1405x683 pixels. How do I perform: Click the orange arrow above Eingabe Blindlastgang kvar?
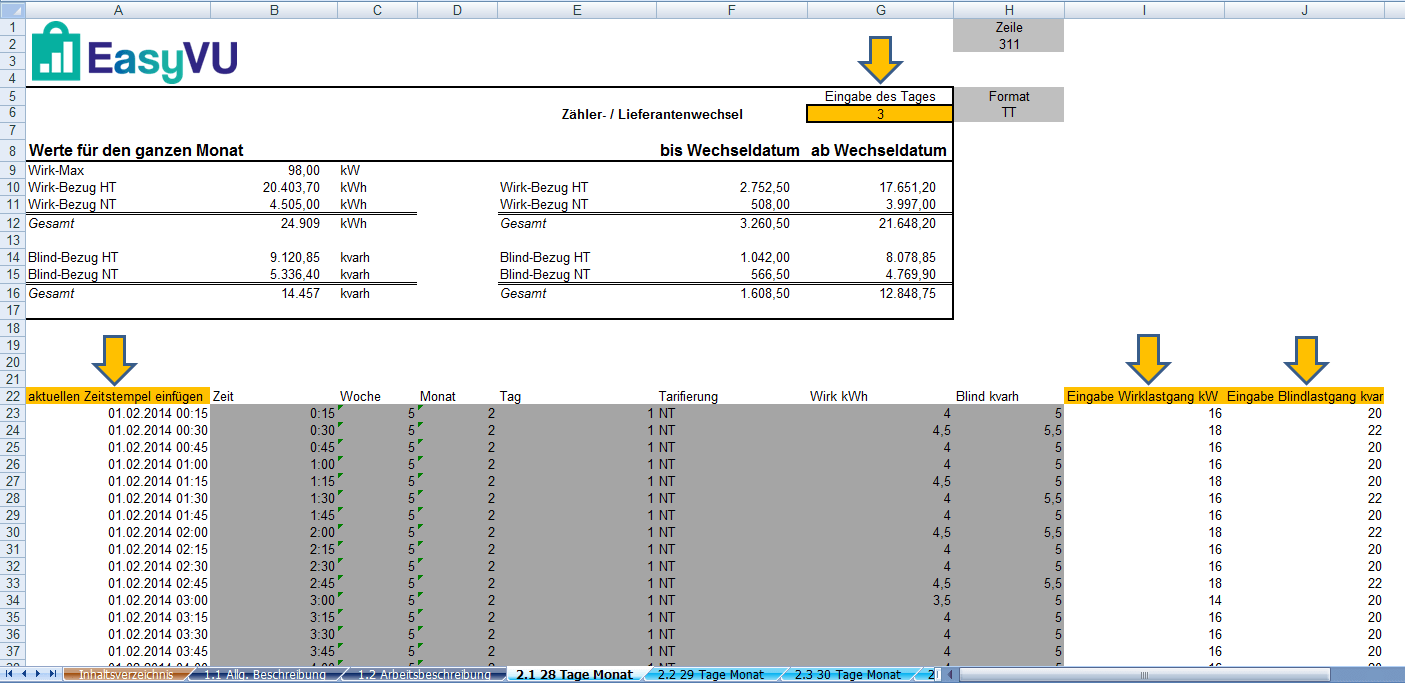click(1306, 358)
